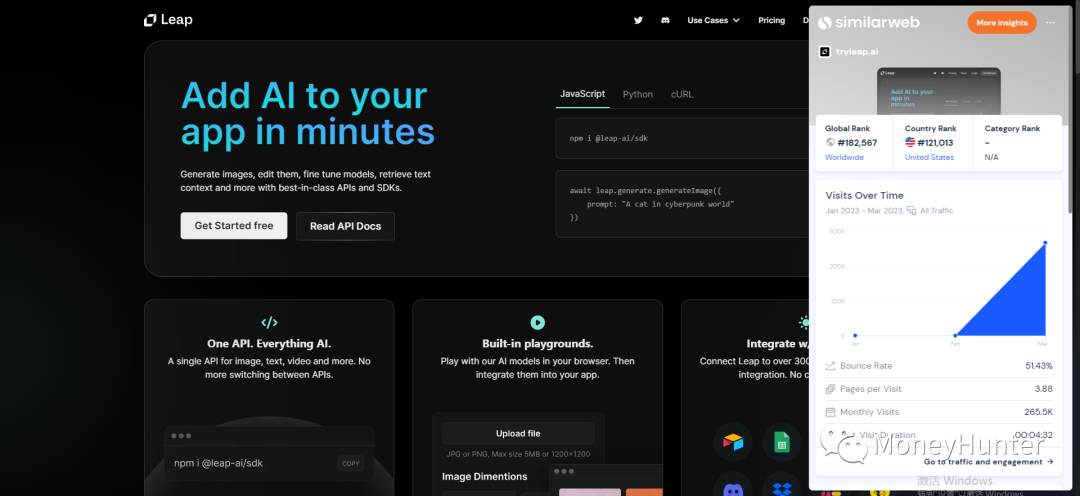Switch to the cURL code tab
Screen dimensions: 1080x496
click(x=682, y=94)
